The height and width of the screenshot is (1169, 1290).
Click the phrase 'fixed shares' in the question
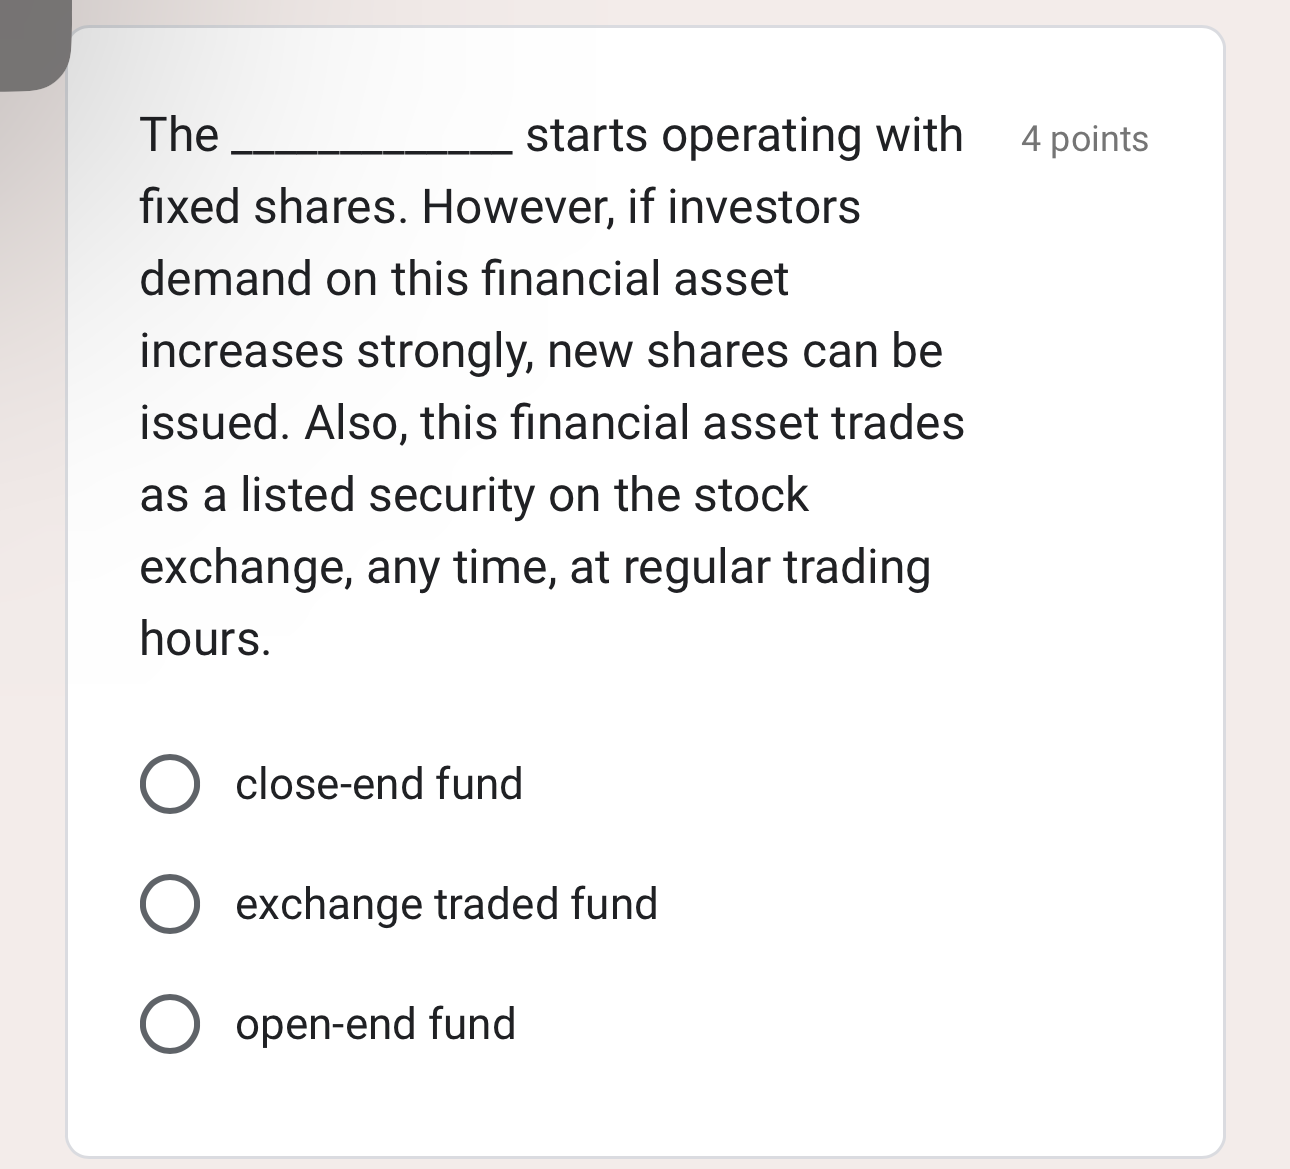pyautogui.click(x=258, y=206)
